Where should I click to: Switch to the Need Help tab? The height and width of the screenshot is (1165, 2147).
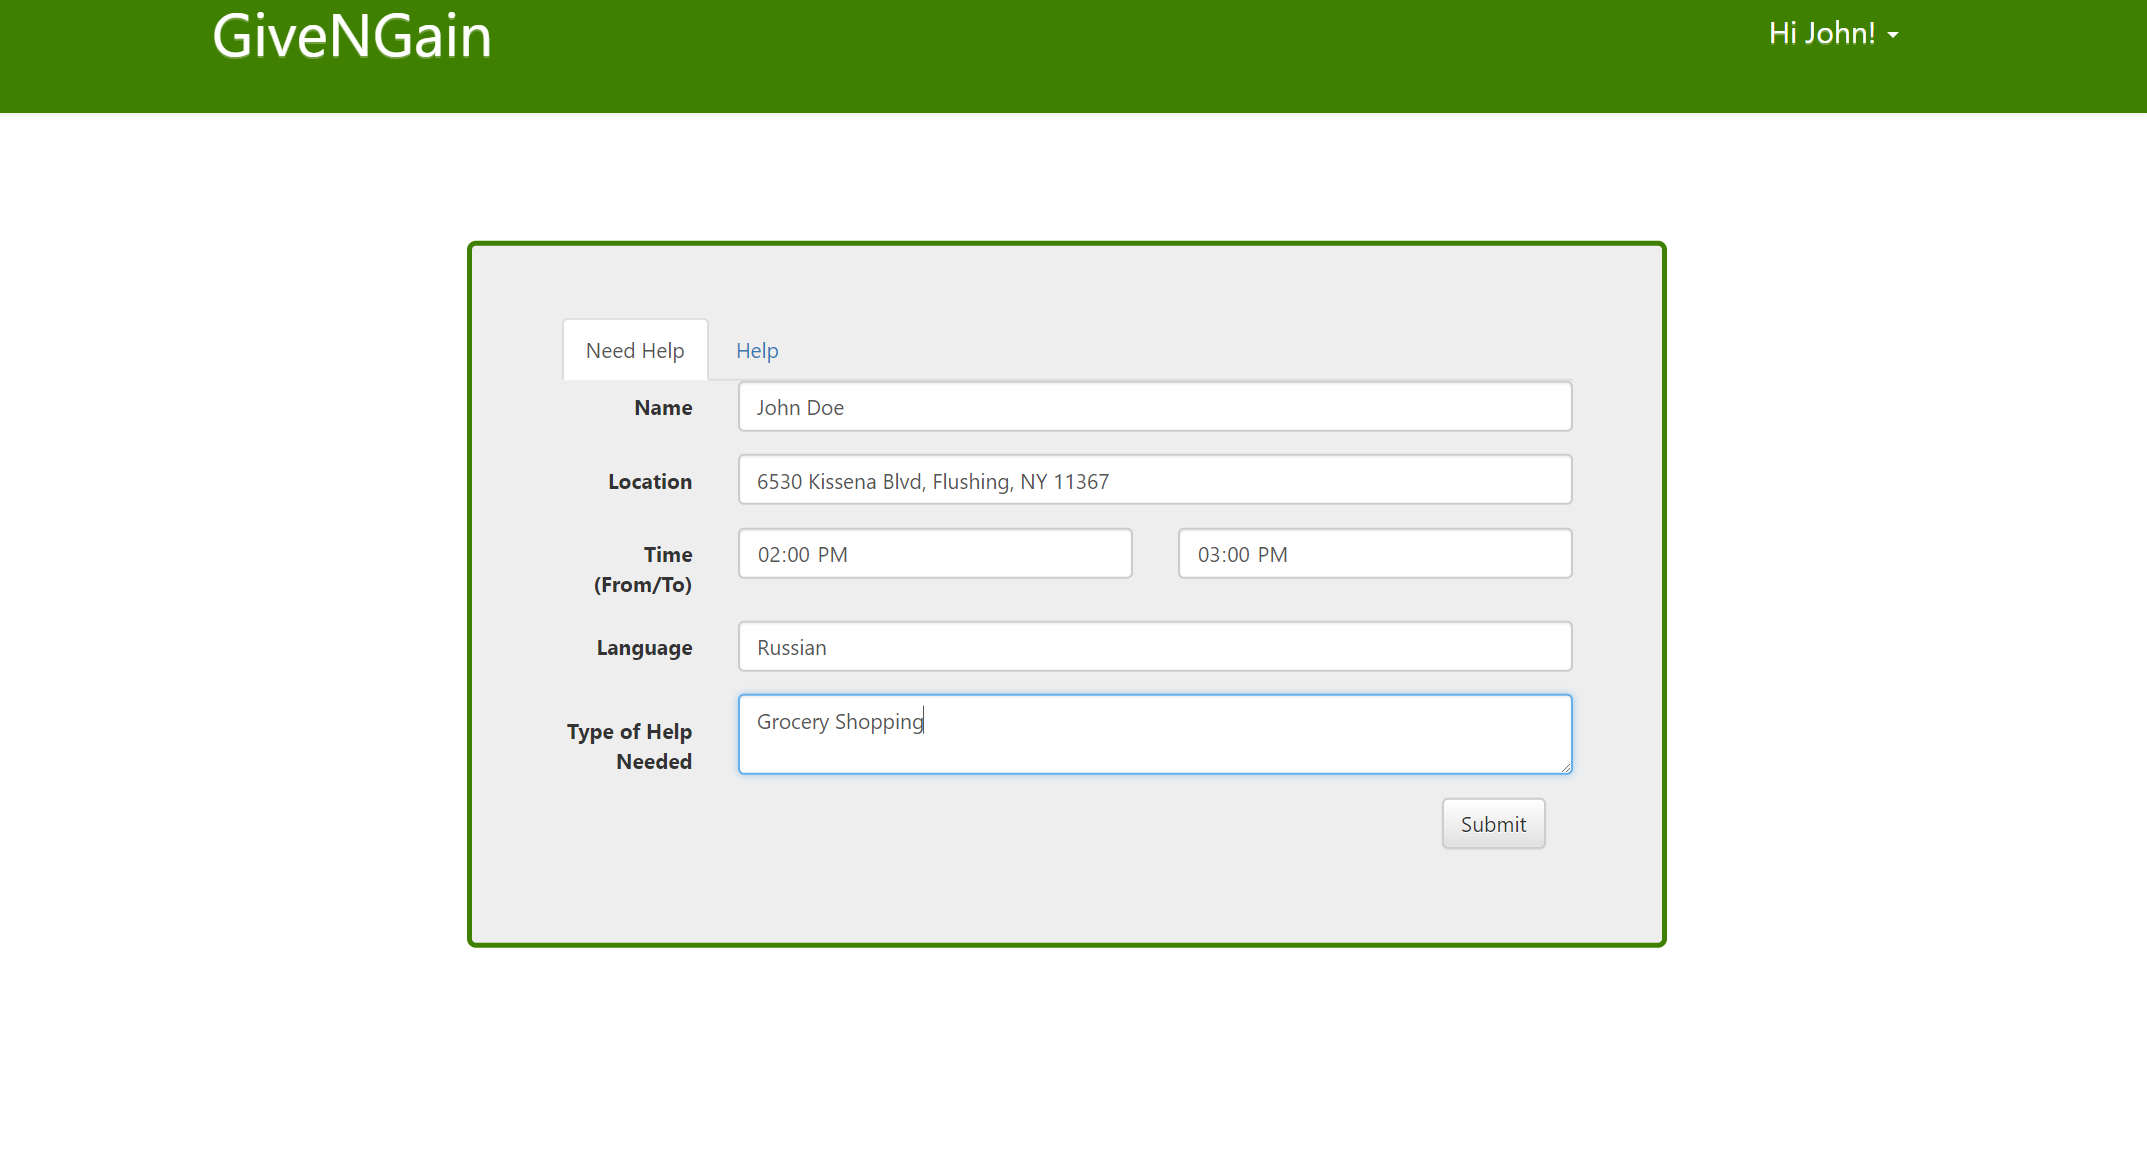[635, 351]
